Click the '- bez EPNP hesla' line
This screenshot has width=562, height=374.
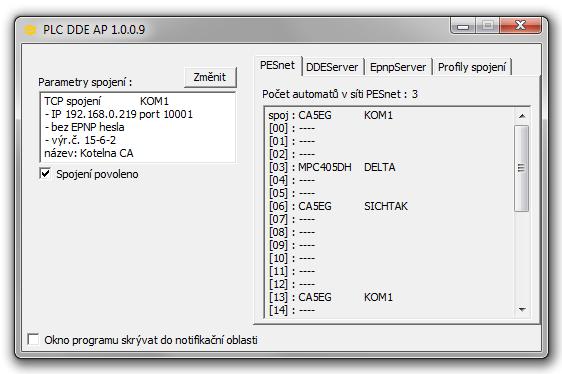click(x=84, y=127)
